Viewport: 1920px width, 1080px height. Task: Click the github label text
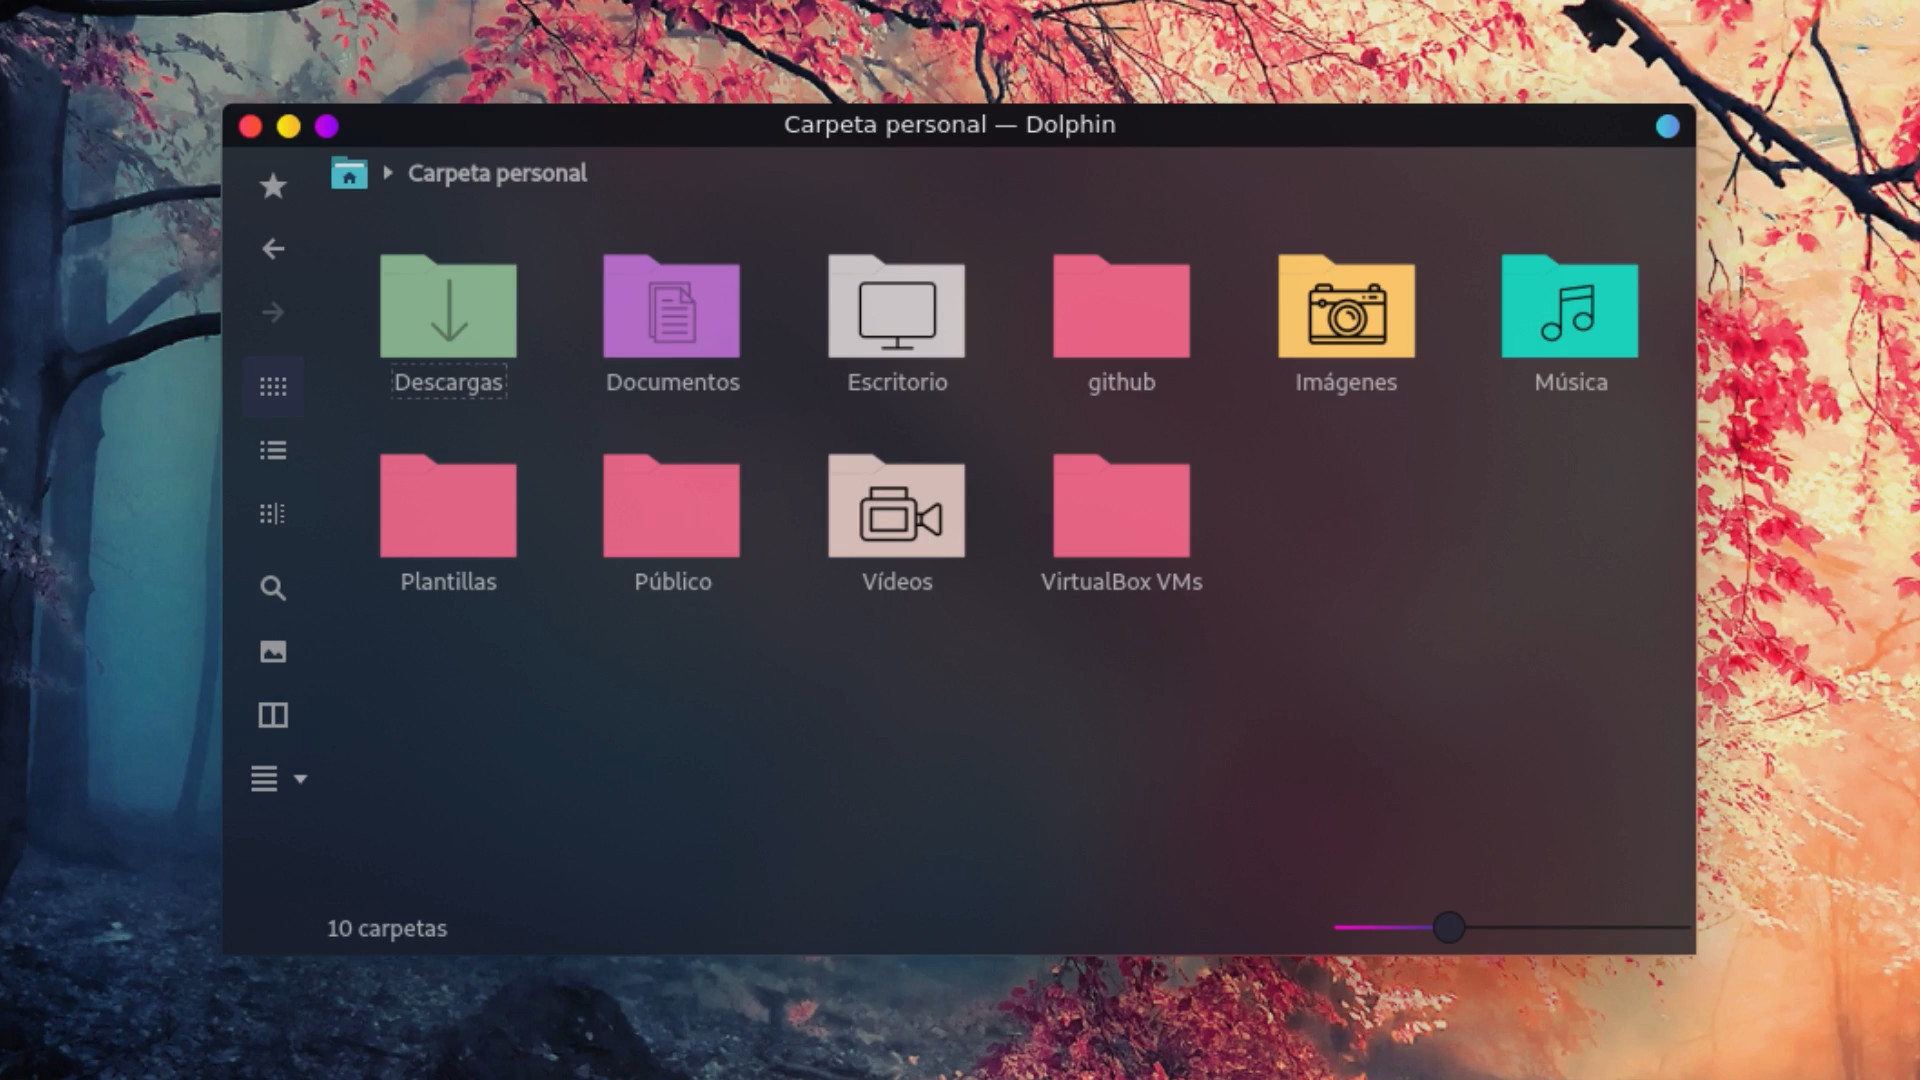1122,382
